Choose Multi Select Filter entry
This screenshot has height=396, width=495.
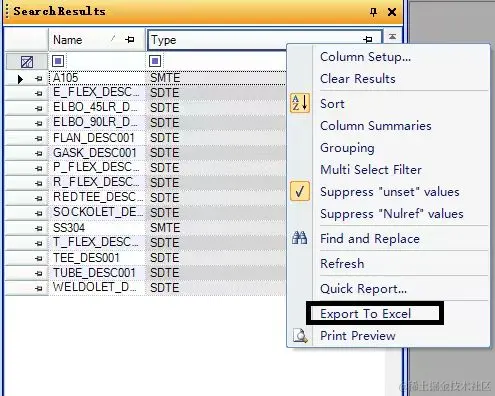click(x=371, y=170)
